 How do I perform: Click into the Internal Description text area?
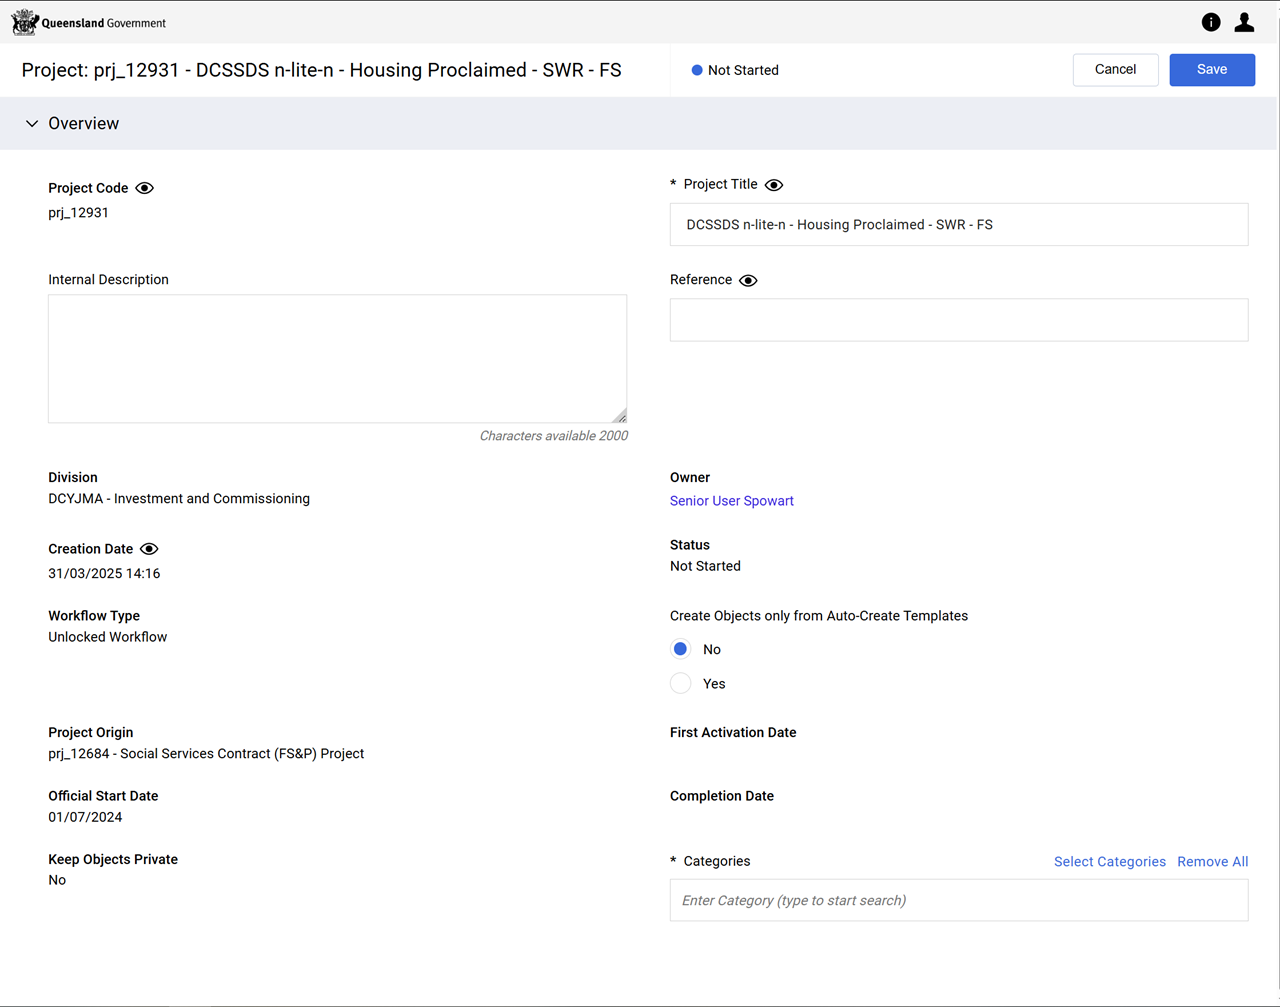click(x=337, y=358)
